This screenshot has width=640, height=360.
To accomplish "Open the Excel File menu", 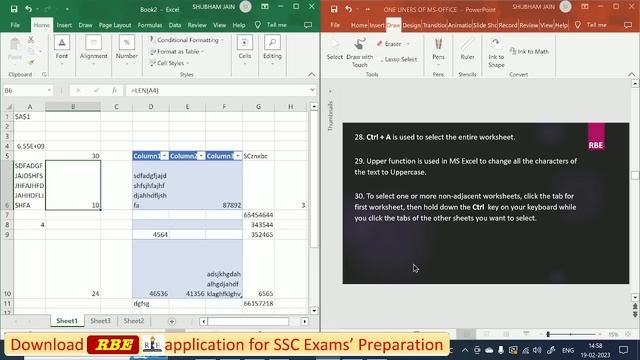I will 15,25.
